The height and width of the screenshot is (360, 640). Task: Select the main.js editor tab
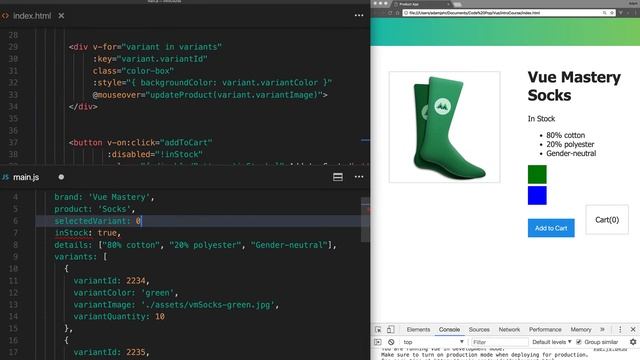(x=26, y=177)
